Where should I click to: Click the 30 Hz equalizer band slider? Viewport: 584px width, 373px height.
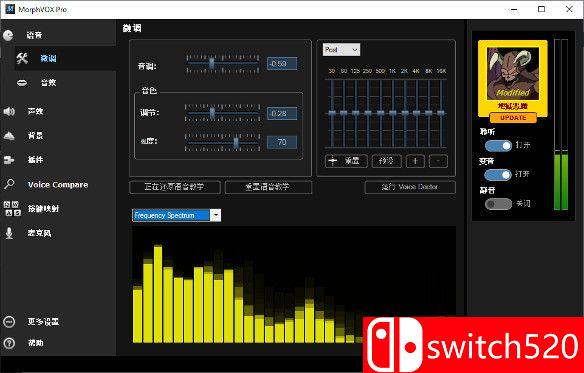point(331,113)
